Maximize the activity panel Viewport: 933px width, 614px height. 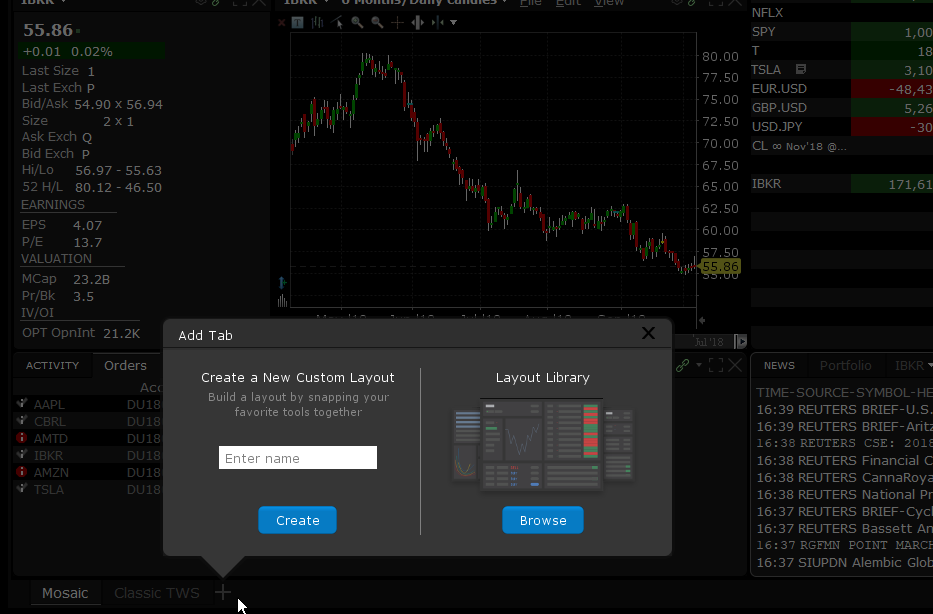coord(716,365)
